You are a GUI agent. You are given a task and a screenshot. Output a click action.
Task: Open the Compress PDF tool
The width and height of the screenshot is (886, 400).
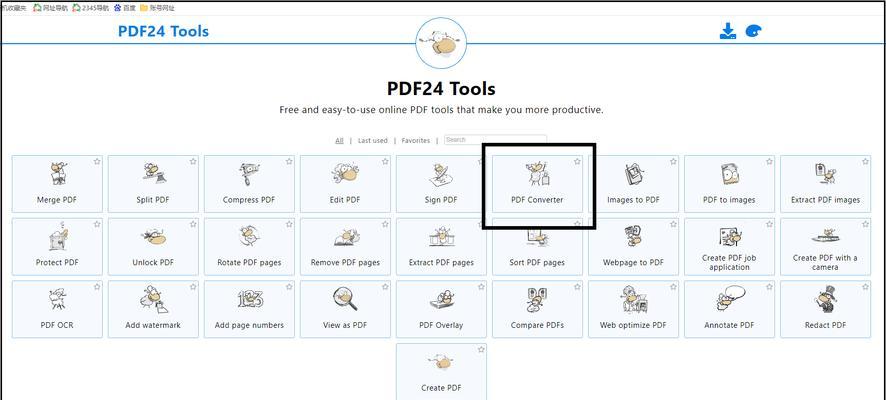click(249, 184)
